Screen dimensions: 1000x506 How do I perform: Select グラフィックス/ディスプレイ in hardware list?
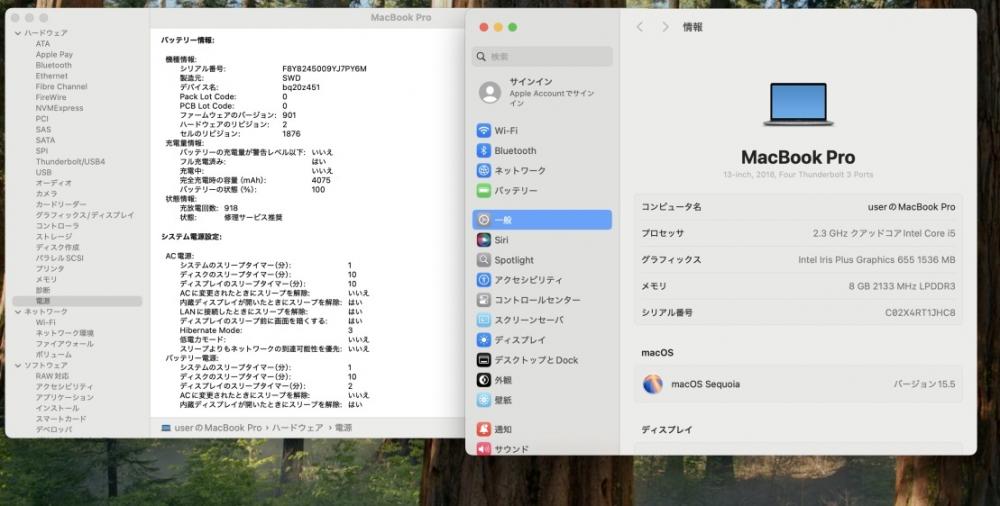tap(85, 216)
